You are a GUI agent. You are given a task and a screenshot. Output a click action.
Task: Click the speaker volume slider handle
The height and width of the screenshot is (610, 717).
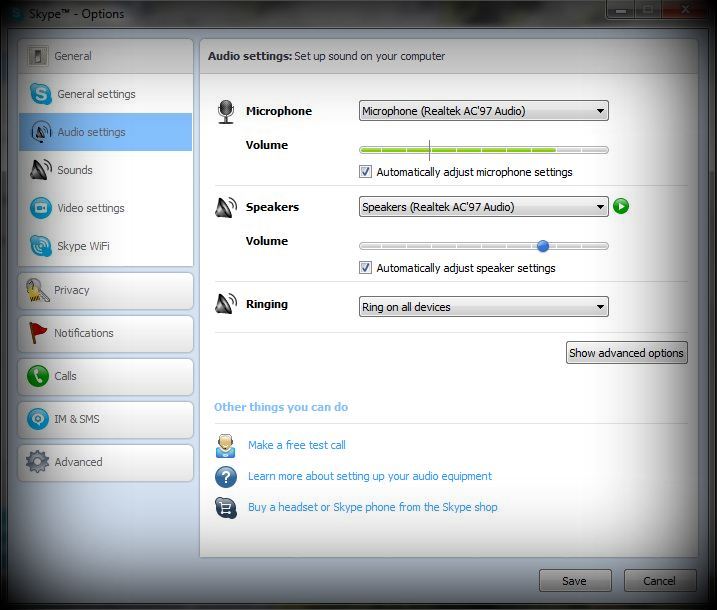click(543, 246)
